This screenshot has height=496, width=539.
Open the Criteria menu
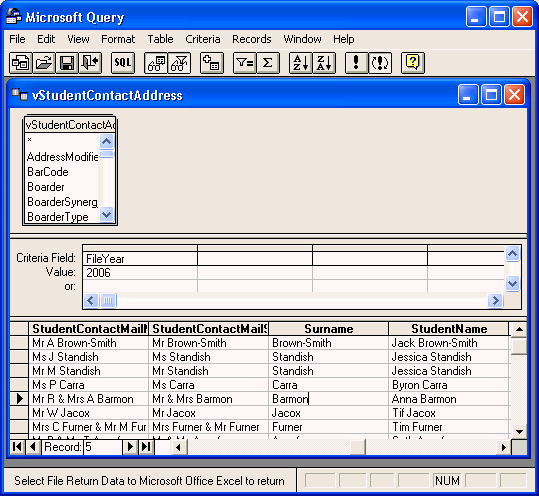coord(202,39)
